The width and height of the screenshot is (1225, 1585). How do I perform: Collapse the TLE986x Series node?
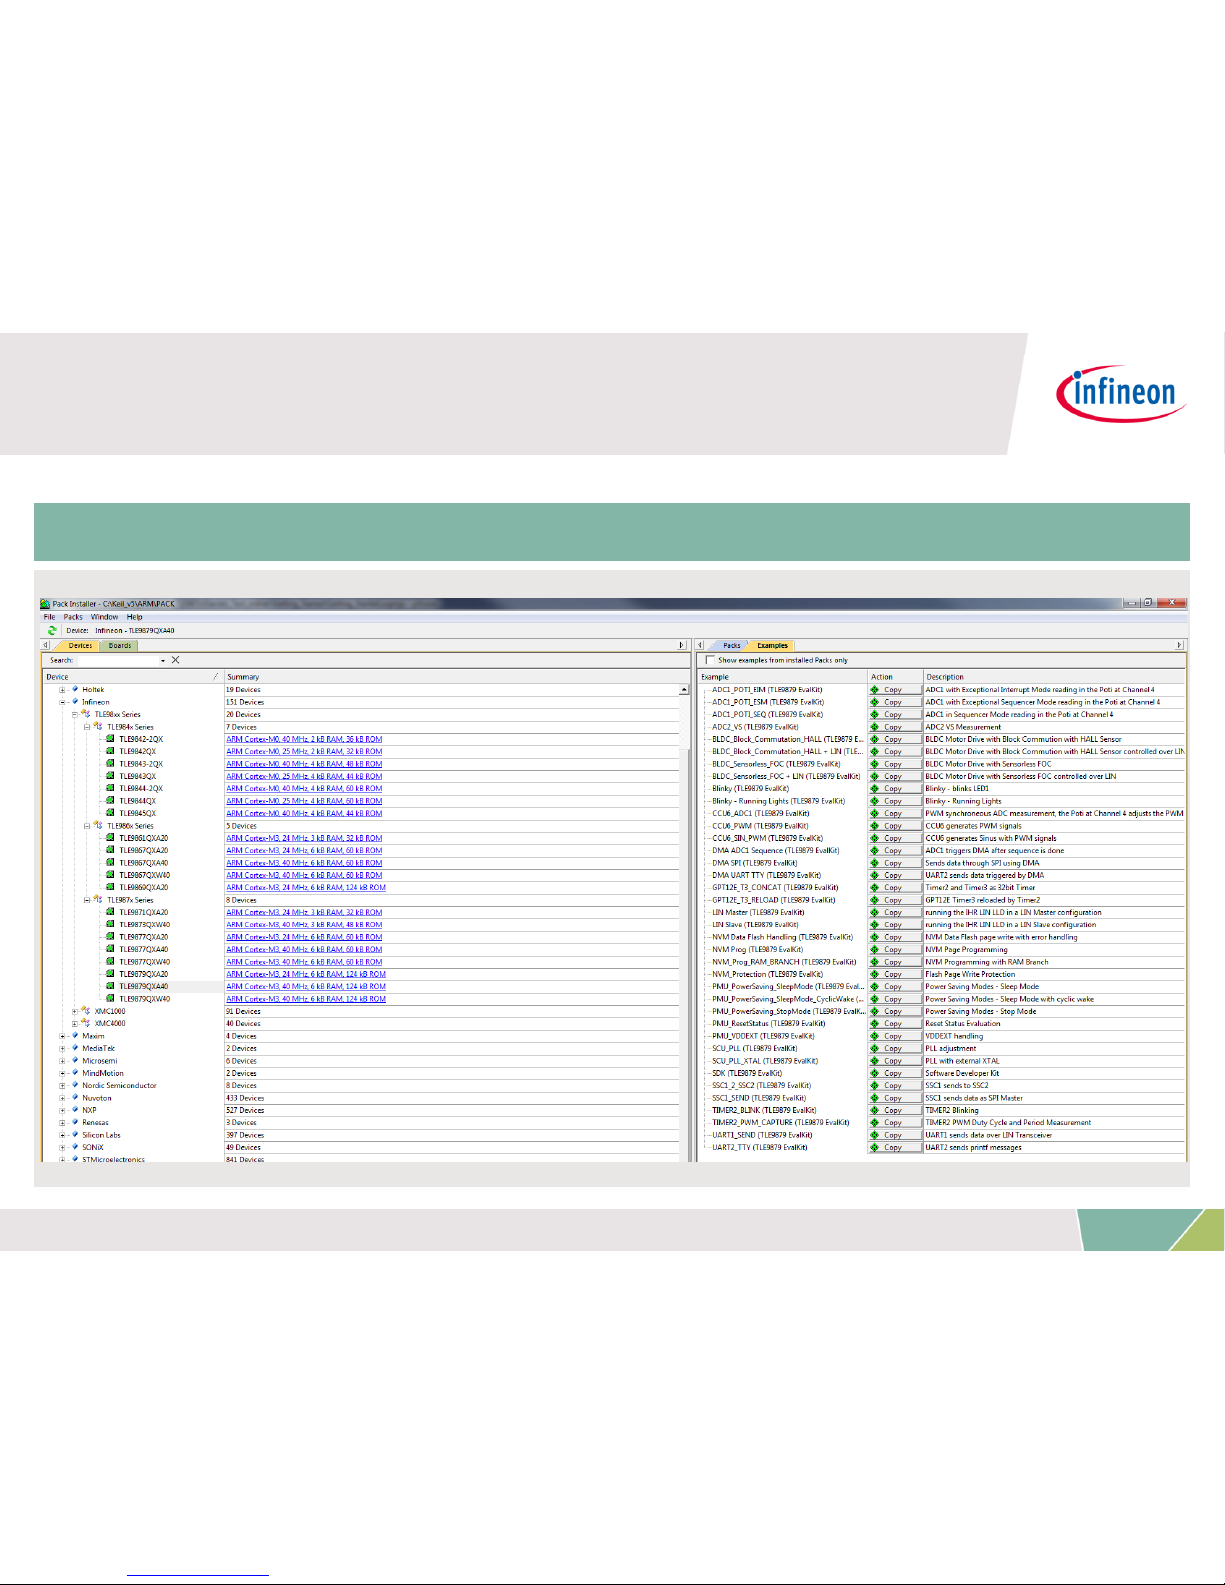pyautogui.click(x=87, y=826)
